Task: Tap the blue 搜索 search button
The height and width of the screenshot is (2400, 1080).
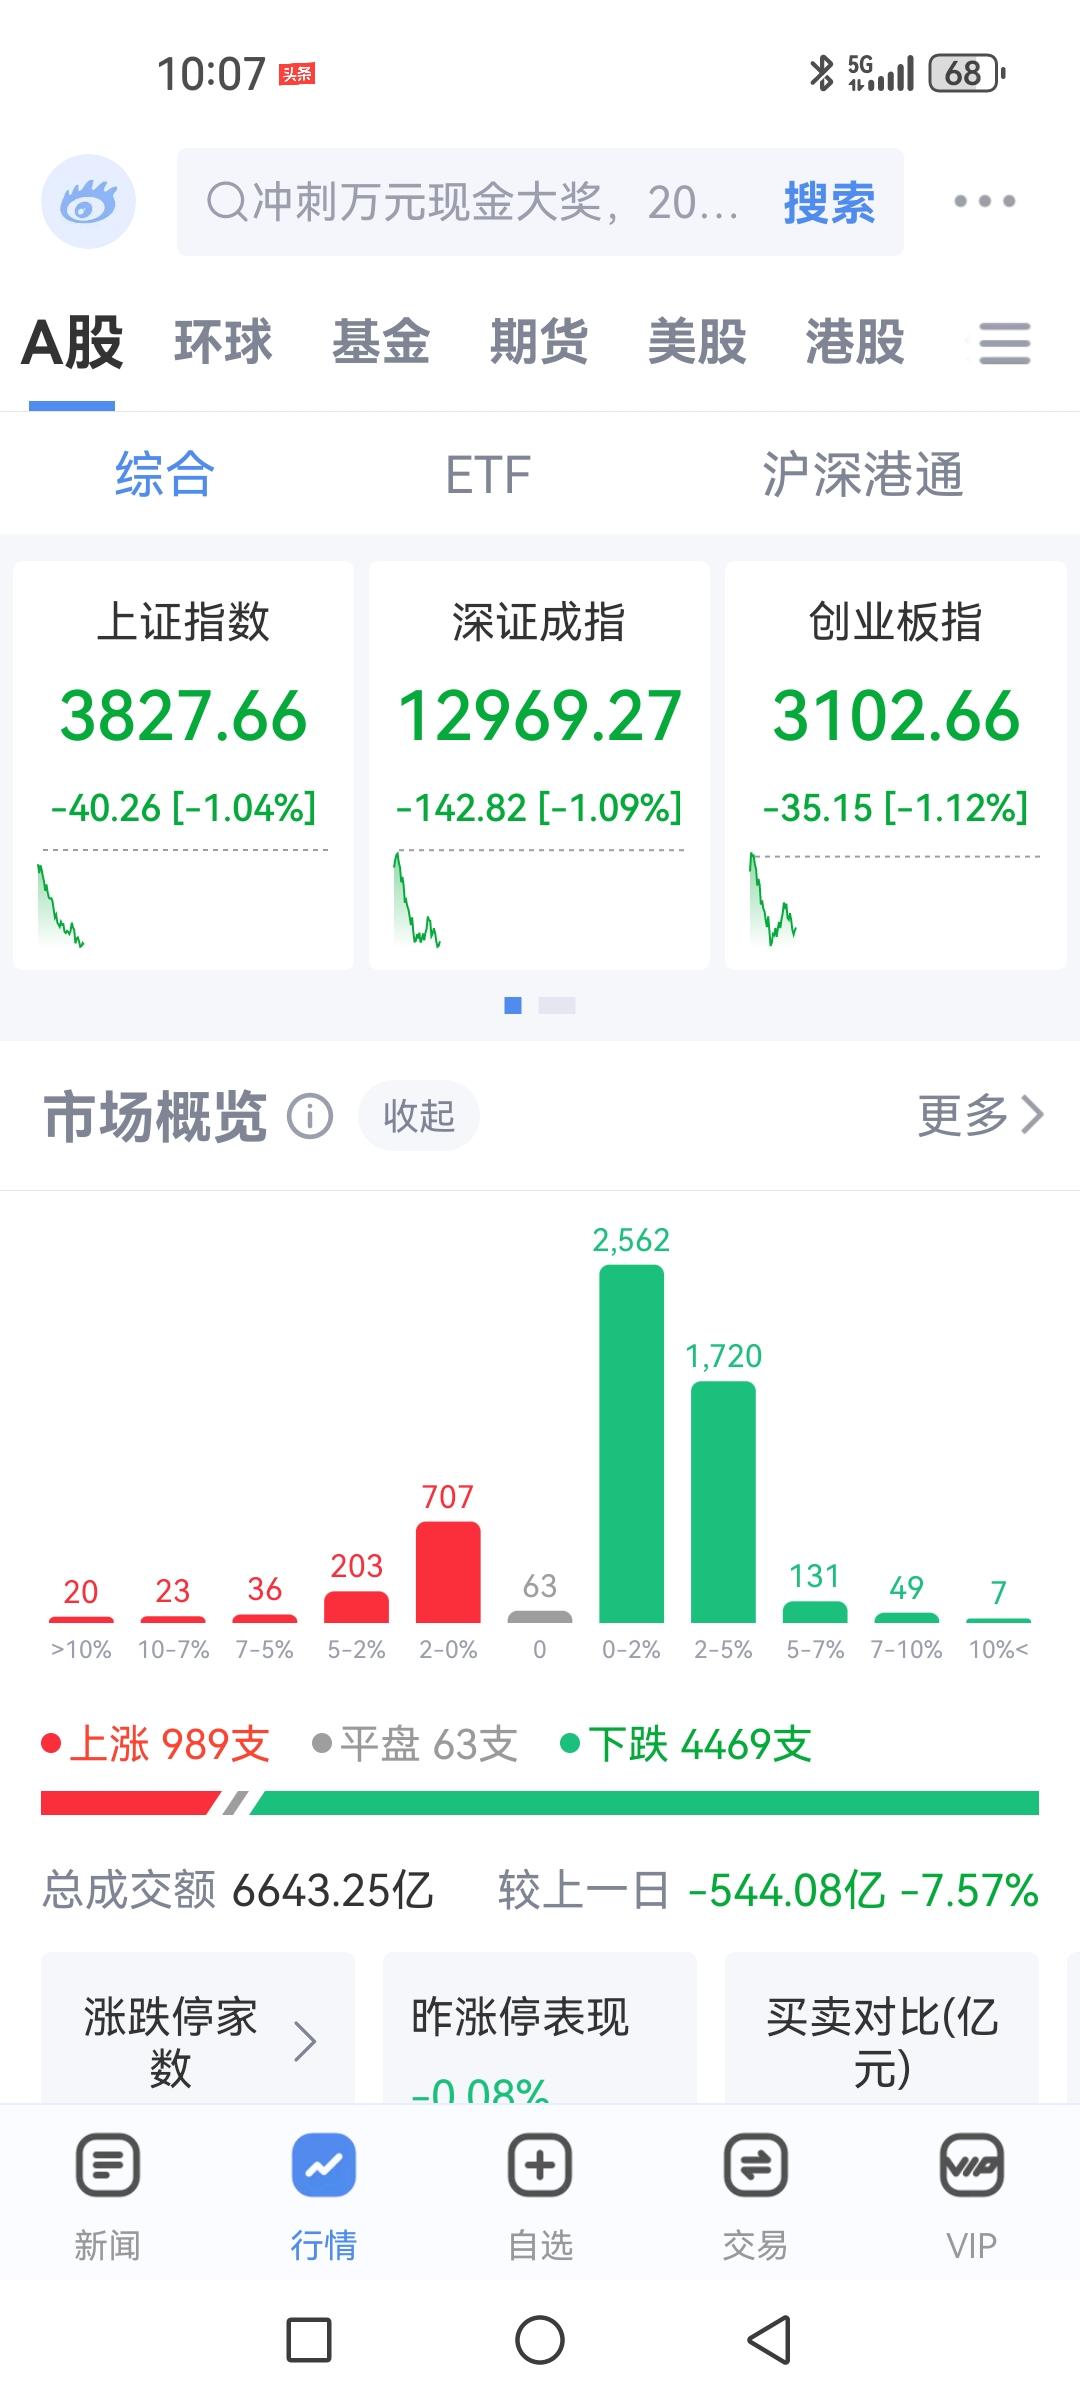Action: pos(829,202)
